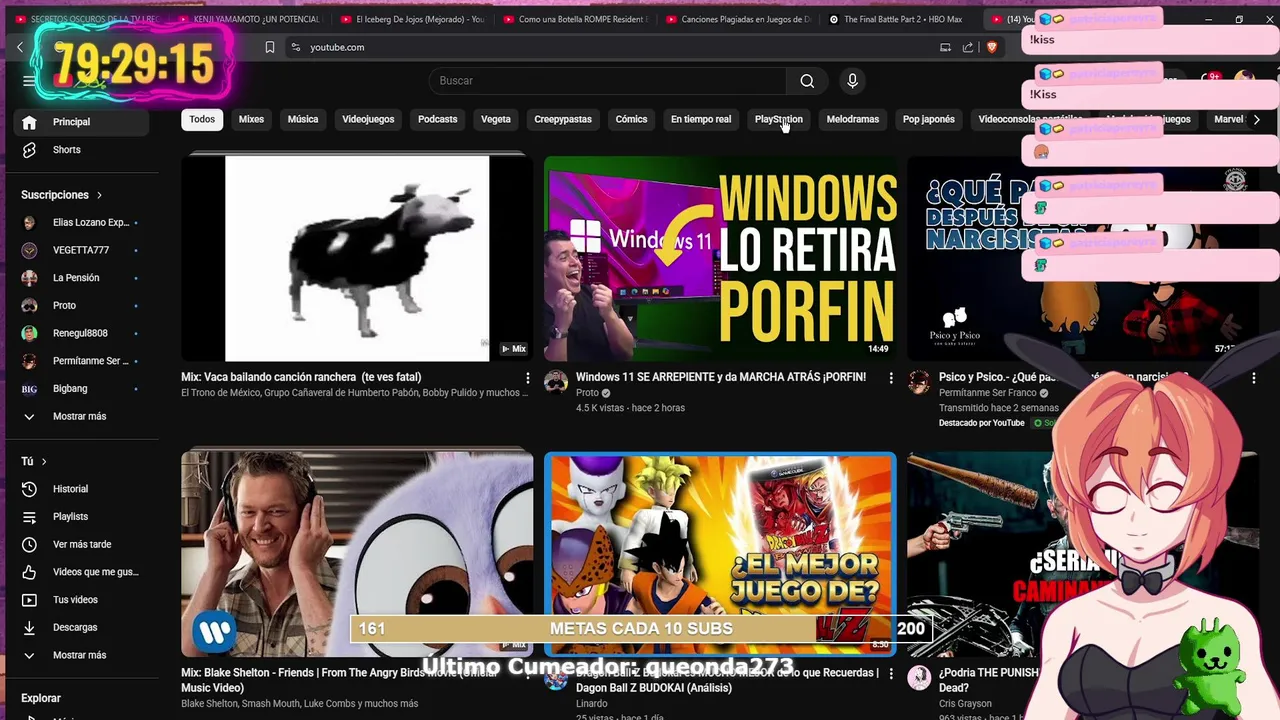The image size is (1280, 720).
Task: Start voice search with the microphone icon
Action: tap(852, 81)
